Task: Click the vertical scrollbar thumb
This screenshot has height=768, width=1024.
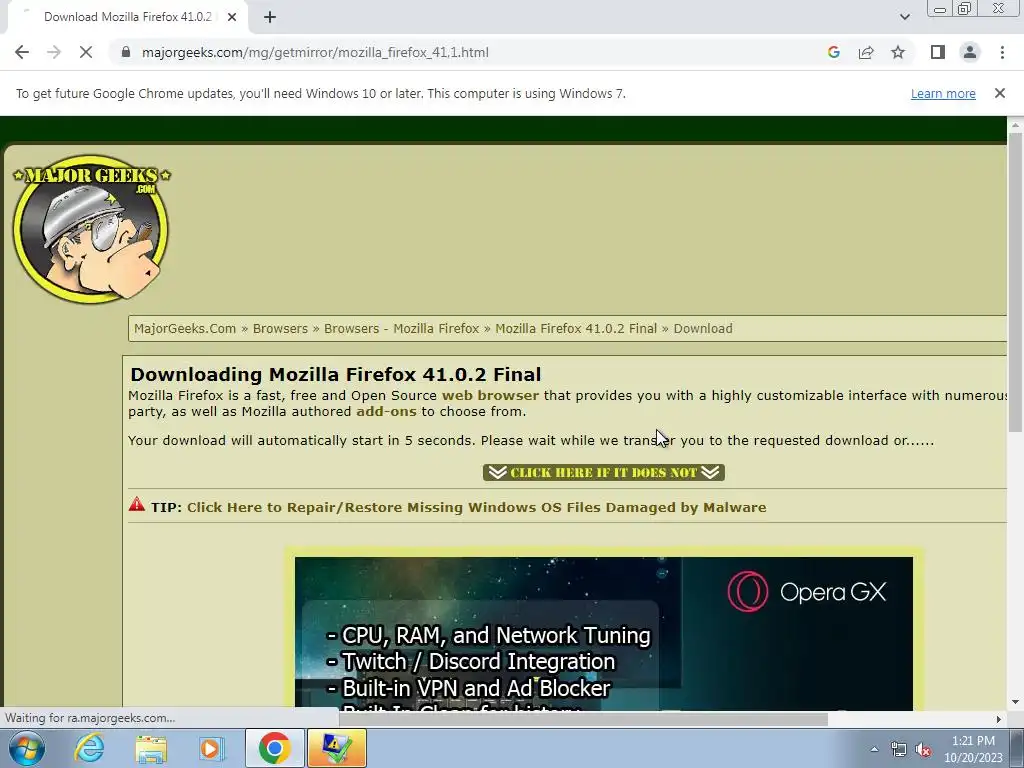Action: point(1015,281)
